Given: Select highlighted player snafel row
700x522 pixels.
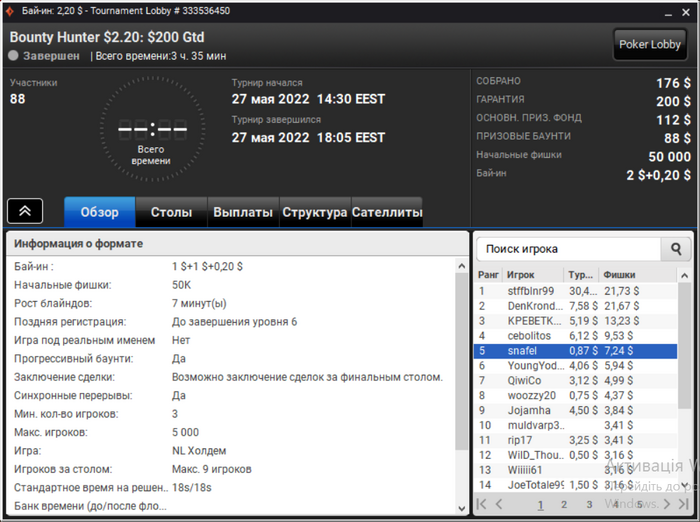Looking at the screenshot, I should tap(575, 351).
